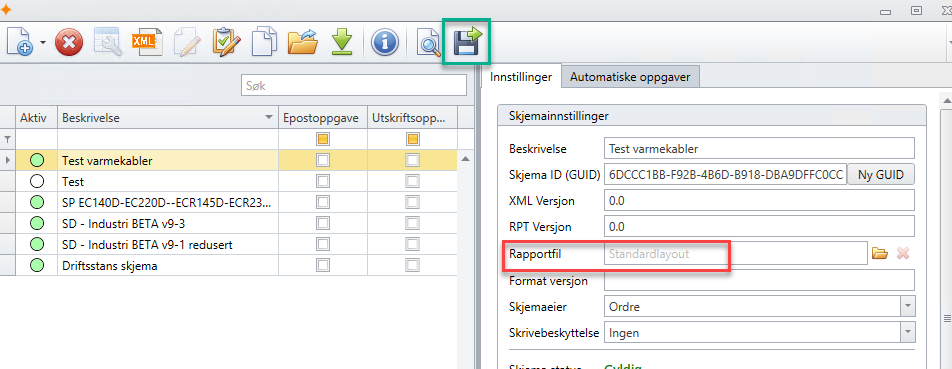
Task: Toggle Epostoppgave checkbox for Test row
Action: [322, 181]
